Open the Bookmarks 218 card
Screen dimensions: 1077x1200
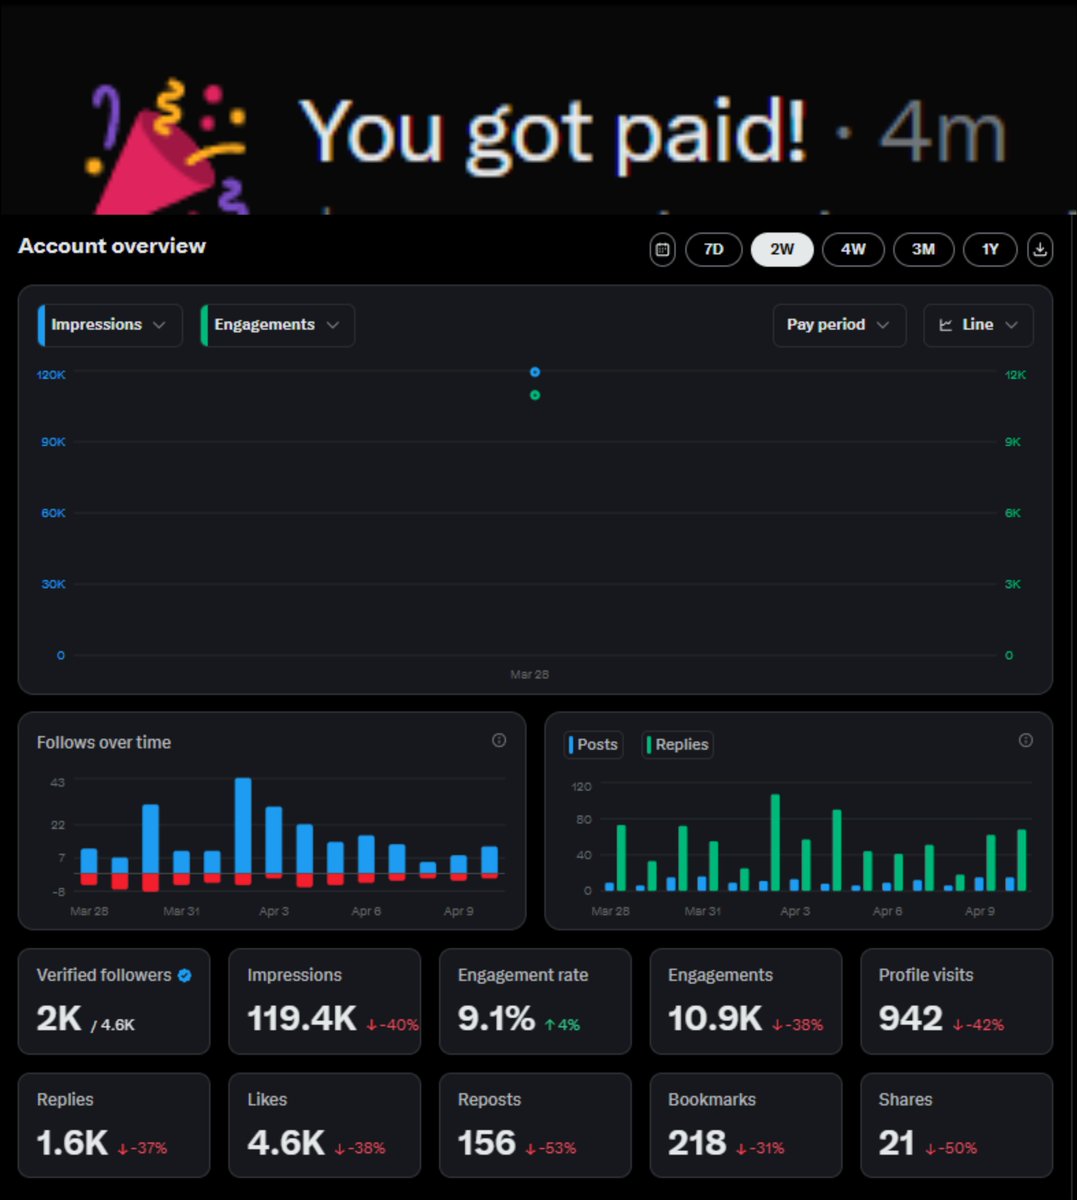(746, 1125)
